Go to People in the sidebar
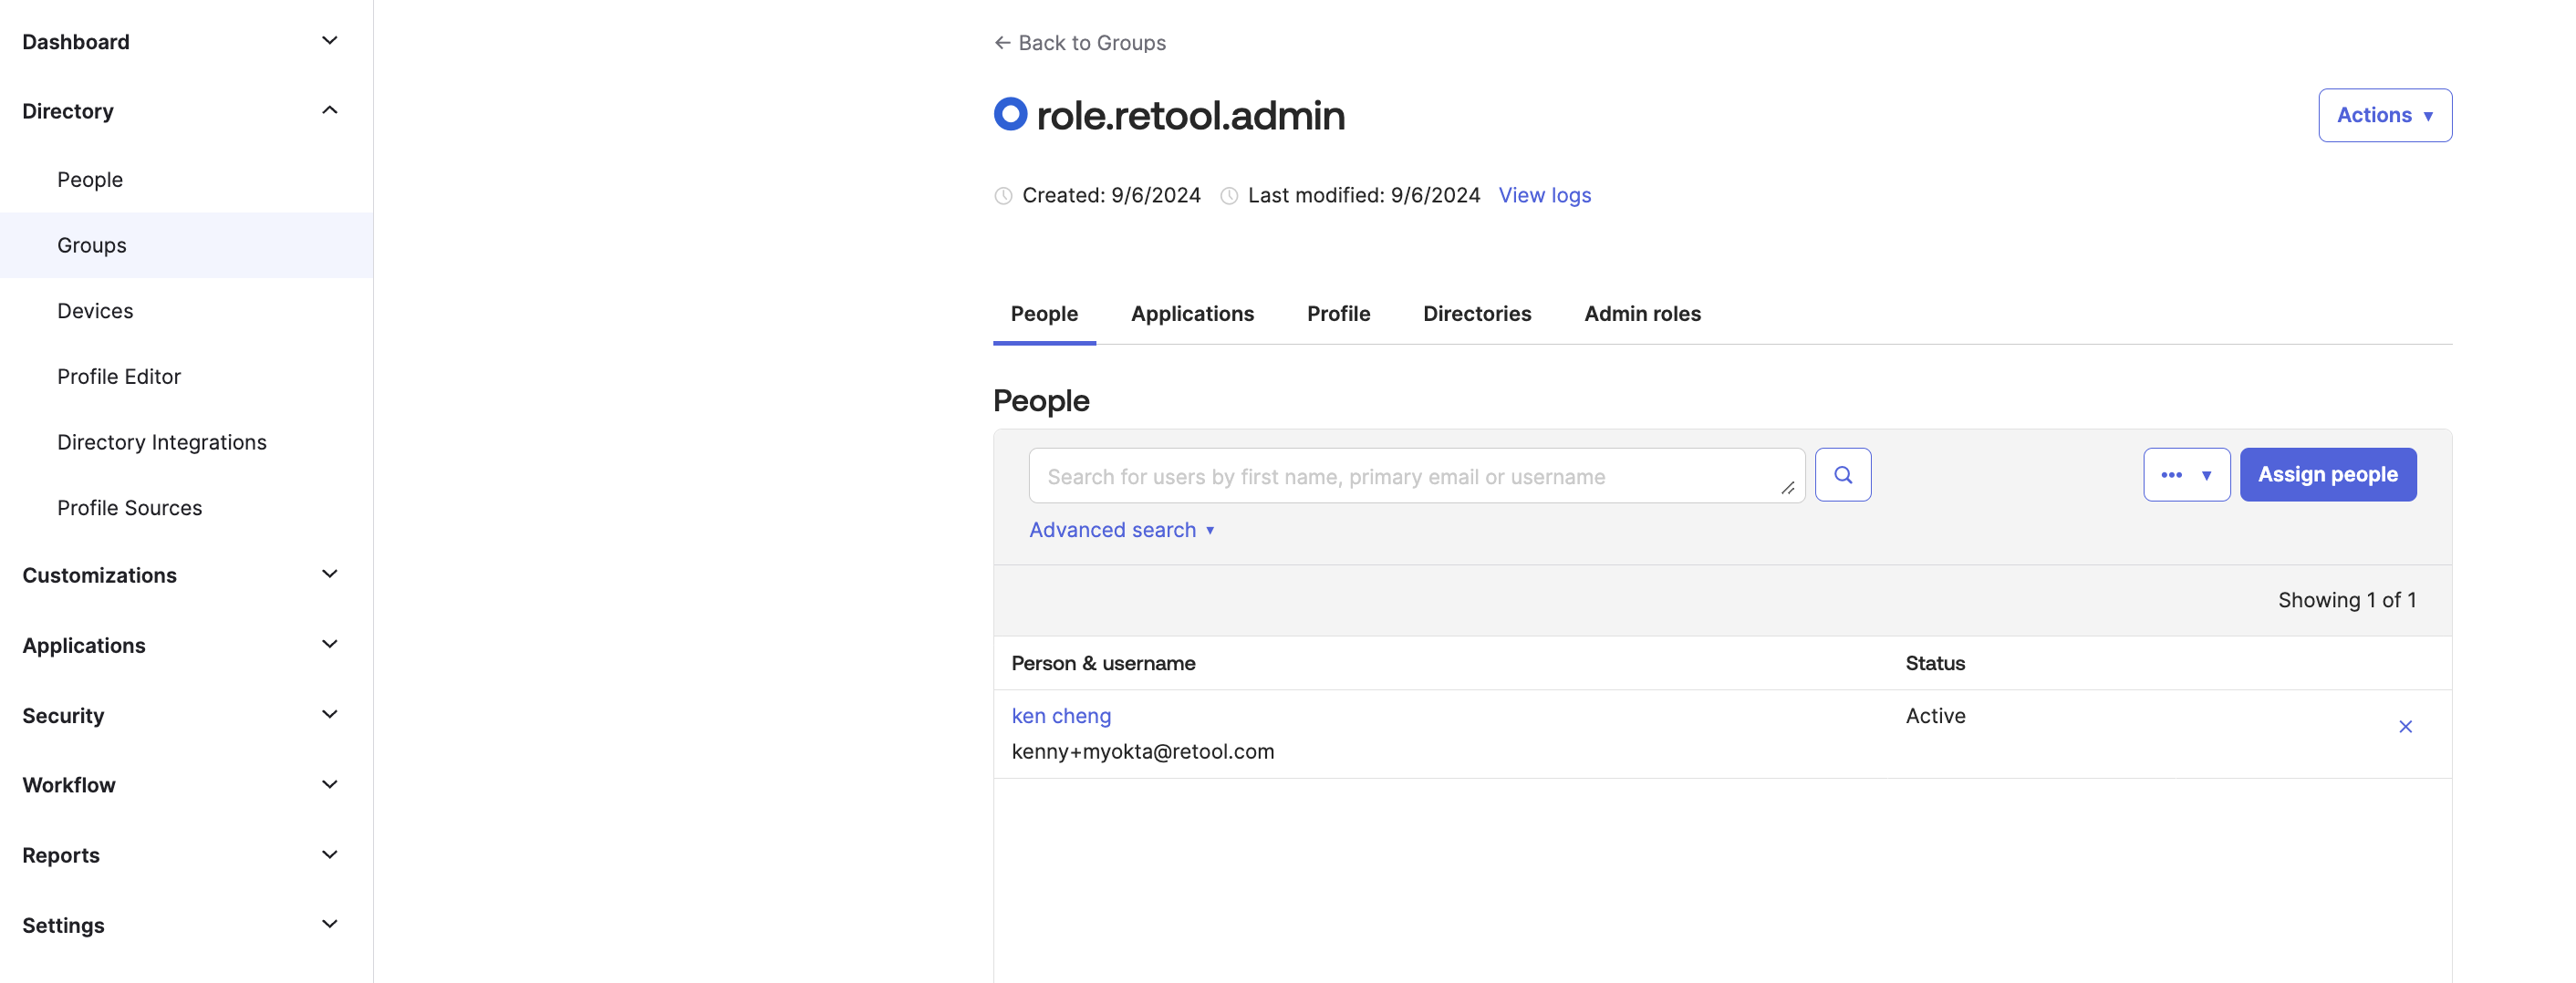Viewport: 2576px width, 983px height. (90, 180)
